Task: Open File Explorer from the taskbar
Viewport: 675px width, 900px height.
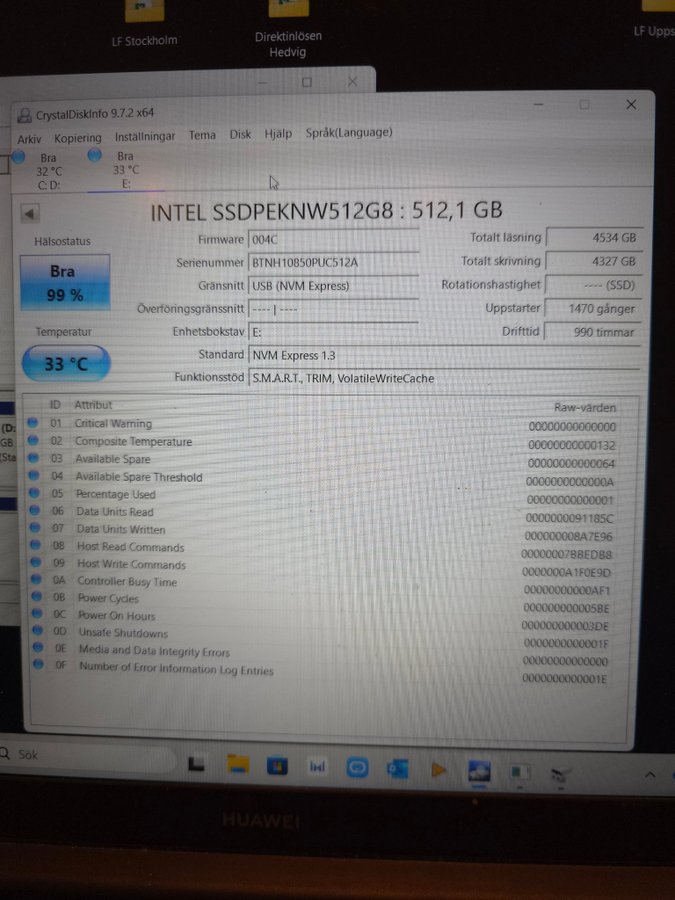Action: [x=237, y=766]
